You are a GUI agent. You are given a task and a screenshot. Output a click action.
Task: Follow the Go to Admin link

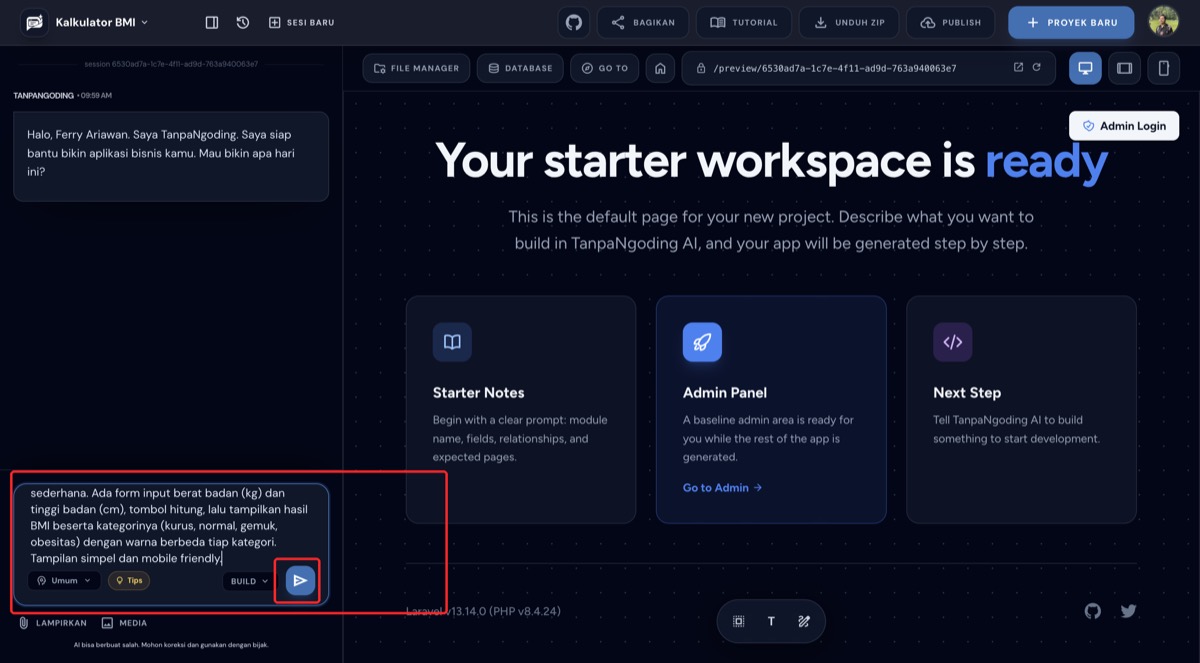pyautogui.click(x=722, y=488)
